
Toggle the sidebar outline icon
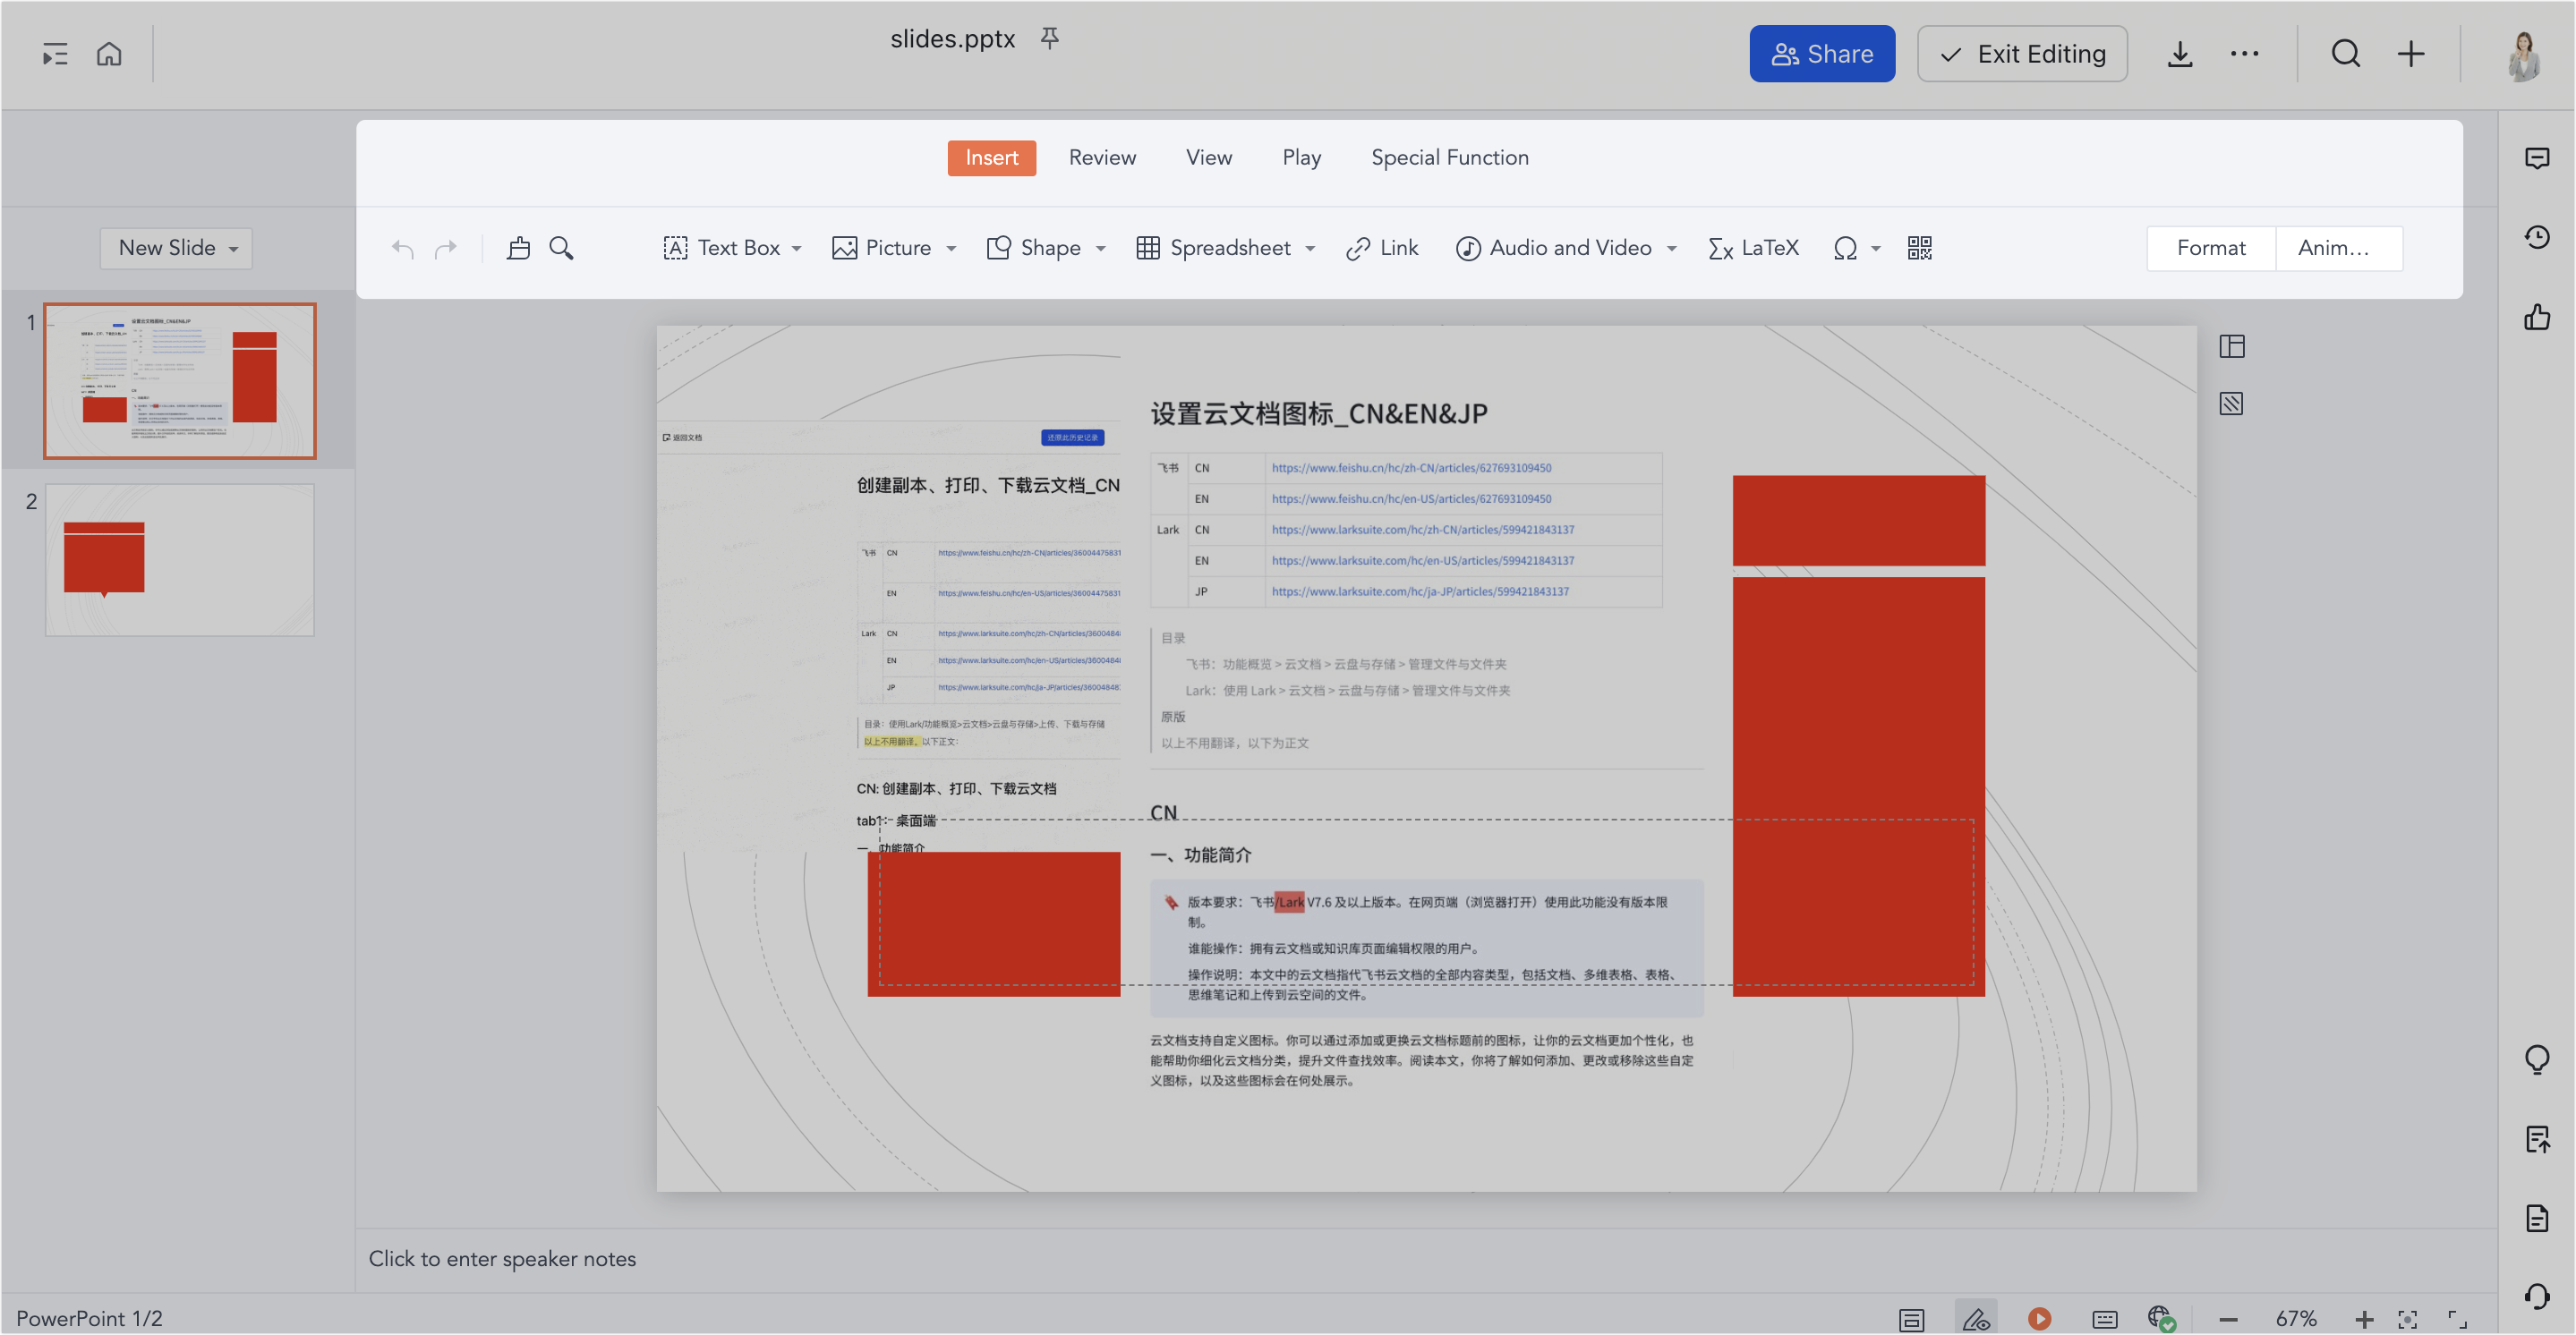55,54
